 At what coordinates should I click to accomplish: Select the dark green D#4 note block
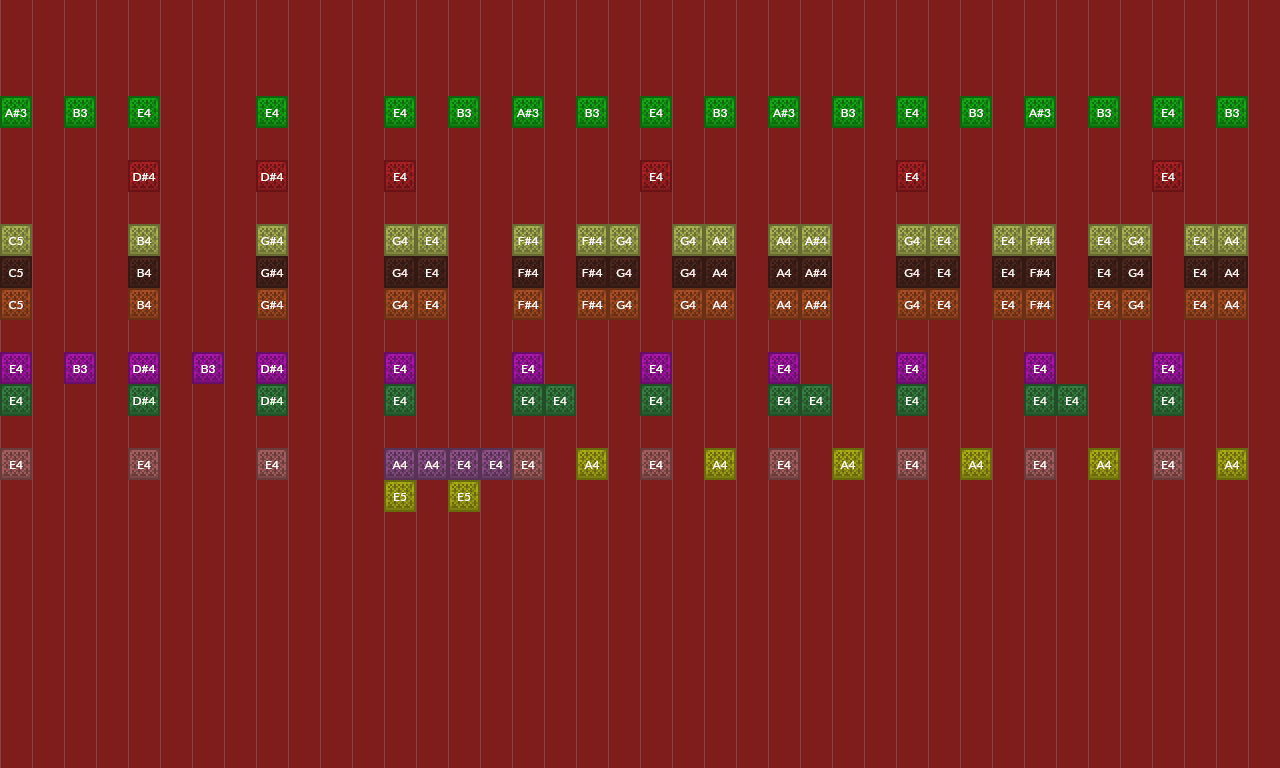tap(144, 400)
